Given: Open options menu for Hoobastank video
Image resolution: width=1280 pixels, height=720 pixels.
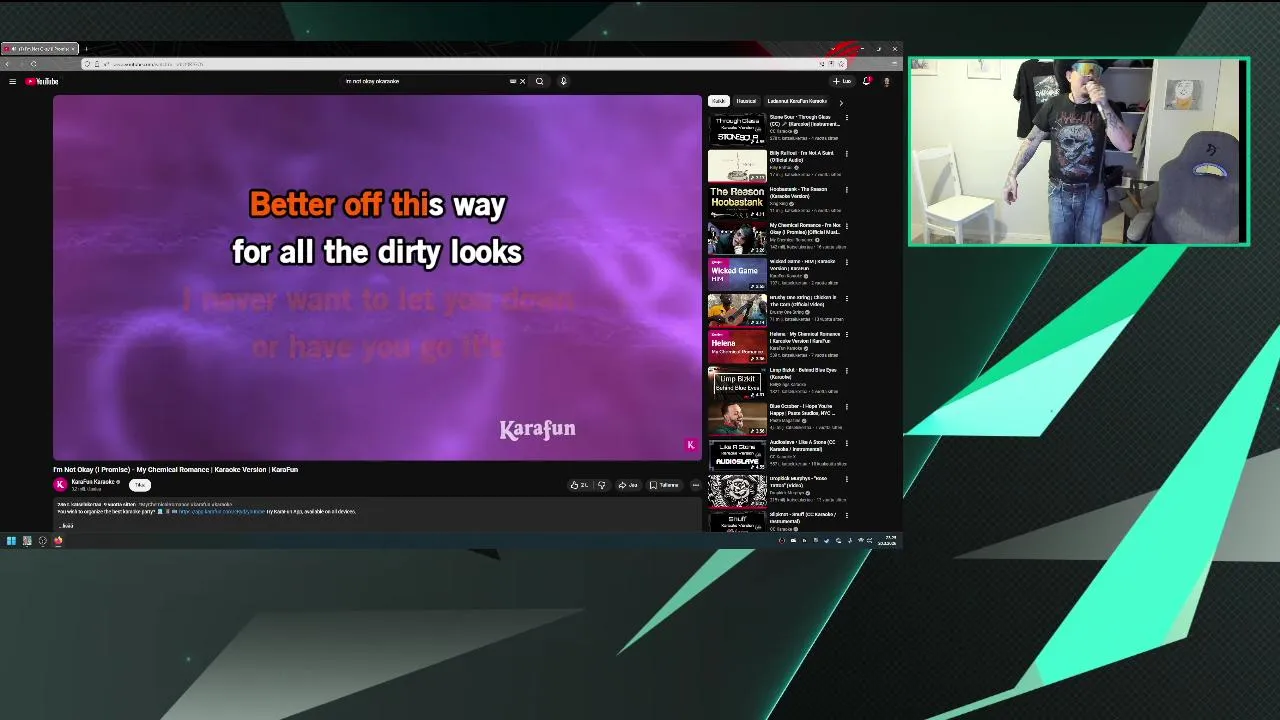Looking at the screenshot, I should 846,190.
